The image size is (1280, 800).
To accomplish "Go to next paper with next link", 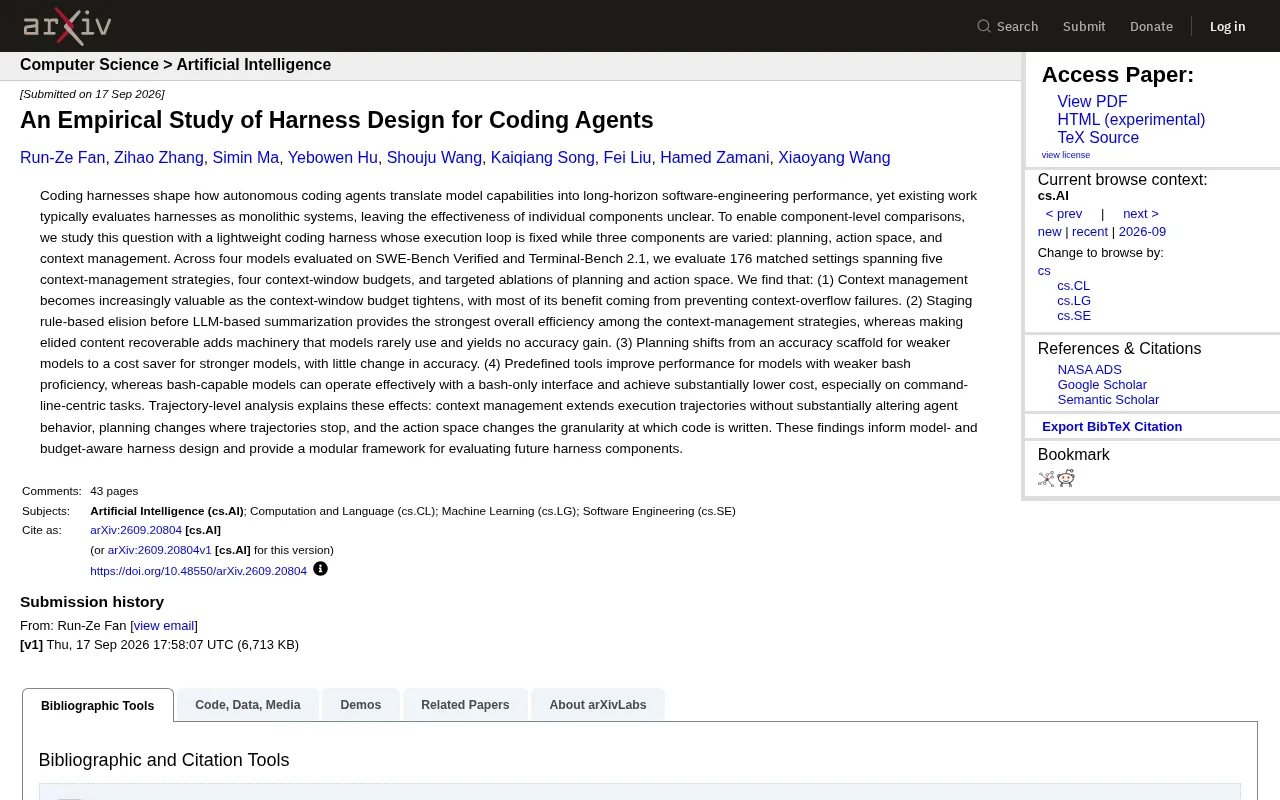I will [x=1140, y=214].
